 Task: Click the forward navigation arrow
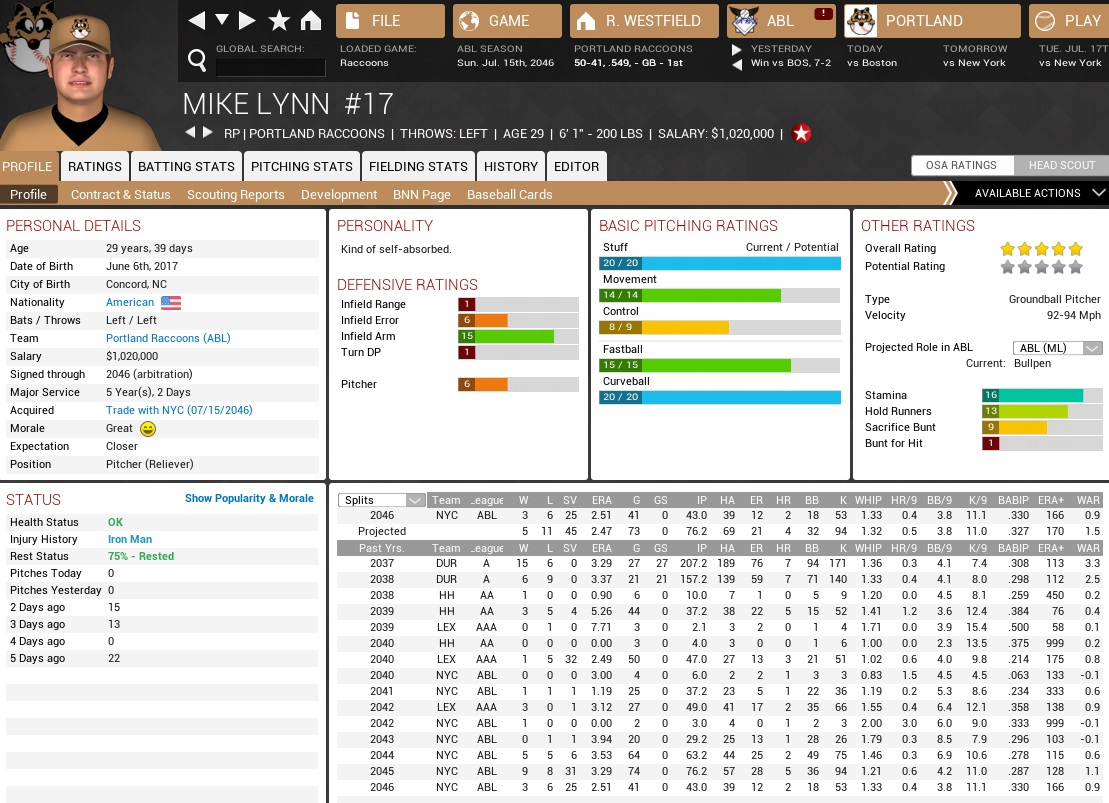click(247, 21)
